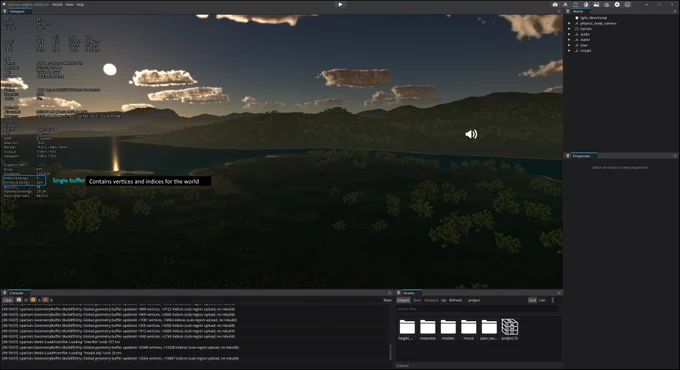Open the Properties panel dropdown arrow
Image resolution: width=680 pixels, height=370 pixels.
[x=568, y=156]
